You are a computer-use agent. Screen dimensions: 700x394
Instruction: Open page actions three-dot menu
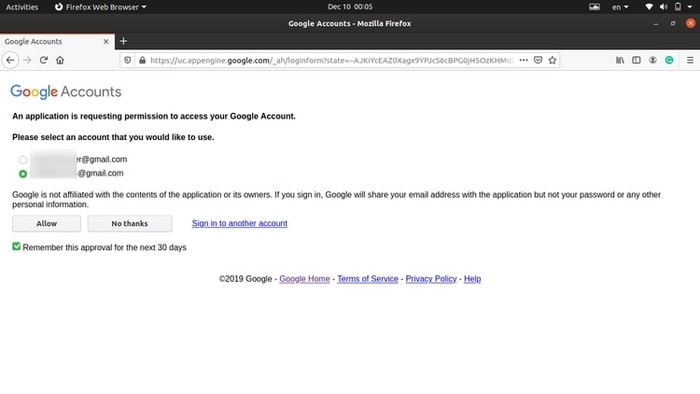pyautogui.click(x=523, y=60)
